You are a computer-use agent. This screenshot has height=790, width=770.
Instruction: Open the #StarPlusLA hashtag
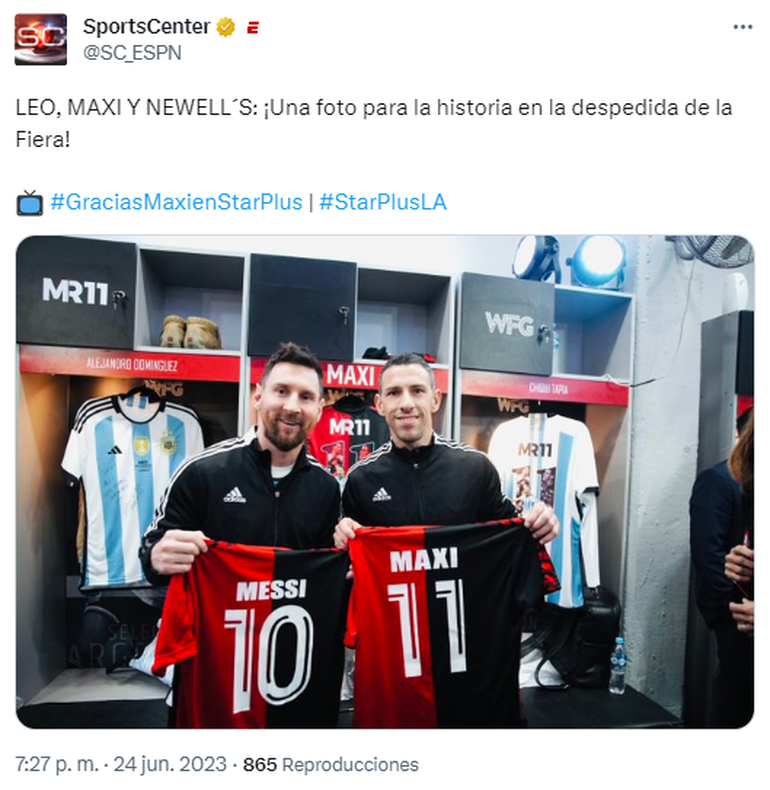point(383,202)
